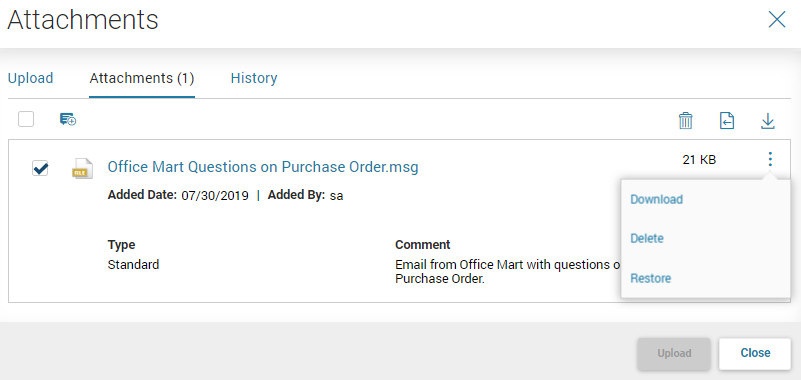Uncheck the Office Mart attachment checkbox
Viewport: 801px width, 380px height.
tap(40, 168)
